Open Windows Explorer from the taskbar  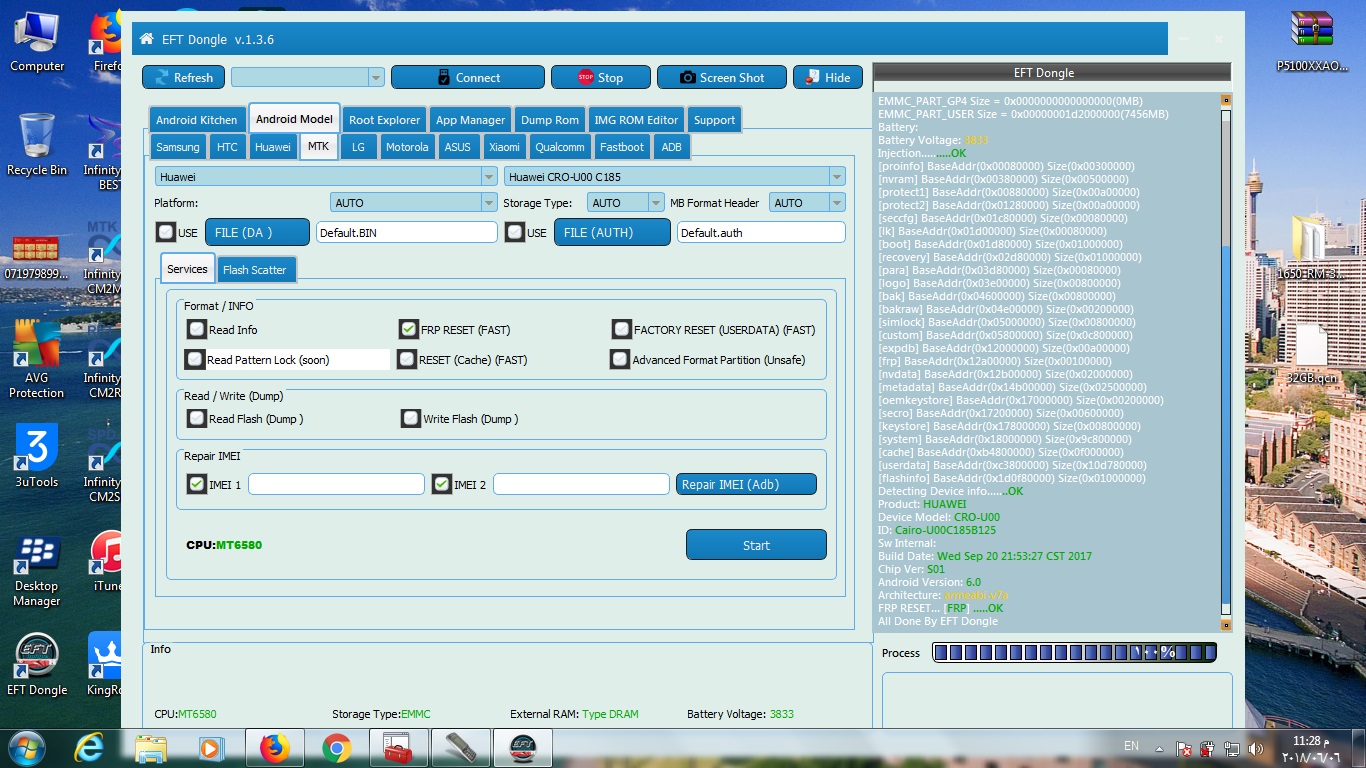(151, 747)
